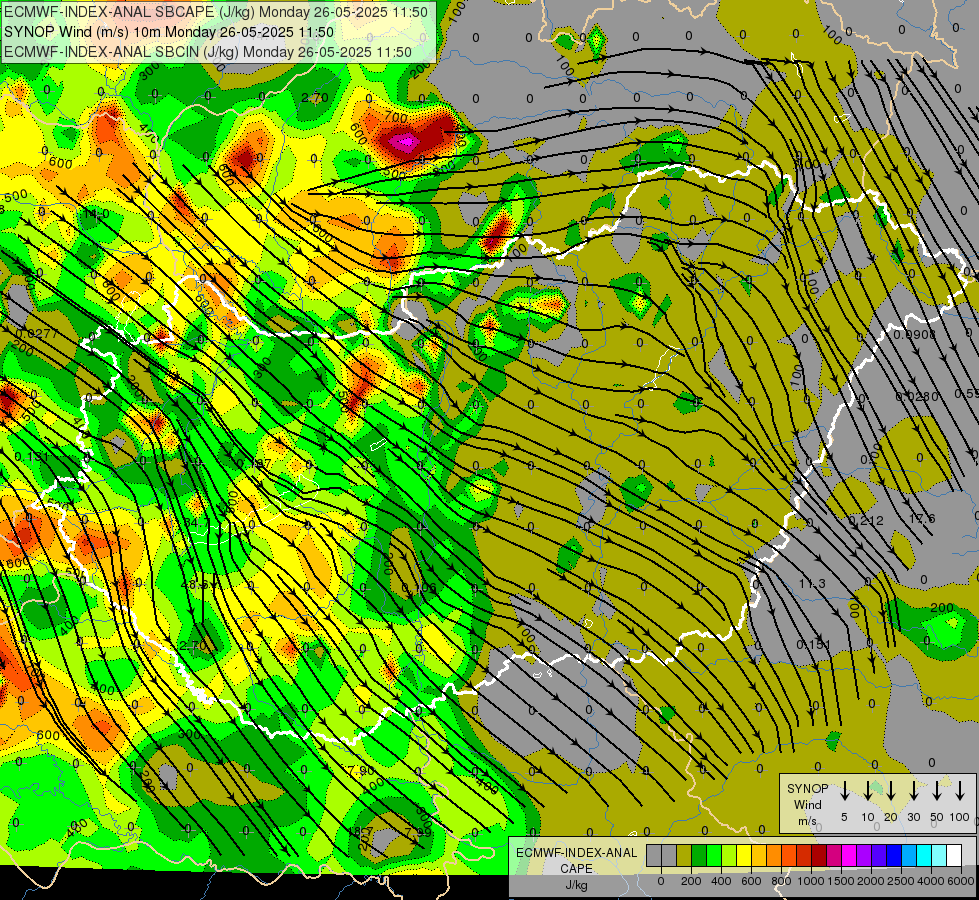Pick the olive swatch in the CAPE legend
The height and width of the screenshot is (900, 979).
tap(684, 855)
